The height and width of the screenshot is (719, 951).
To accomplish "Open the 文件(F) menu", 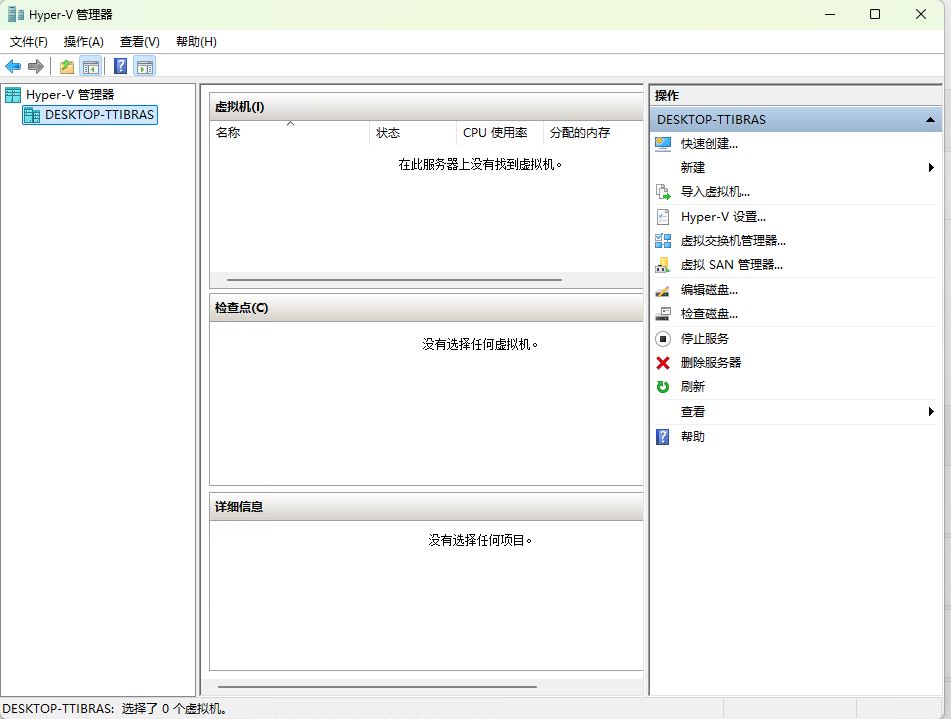I will [x=29, y=41].
